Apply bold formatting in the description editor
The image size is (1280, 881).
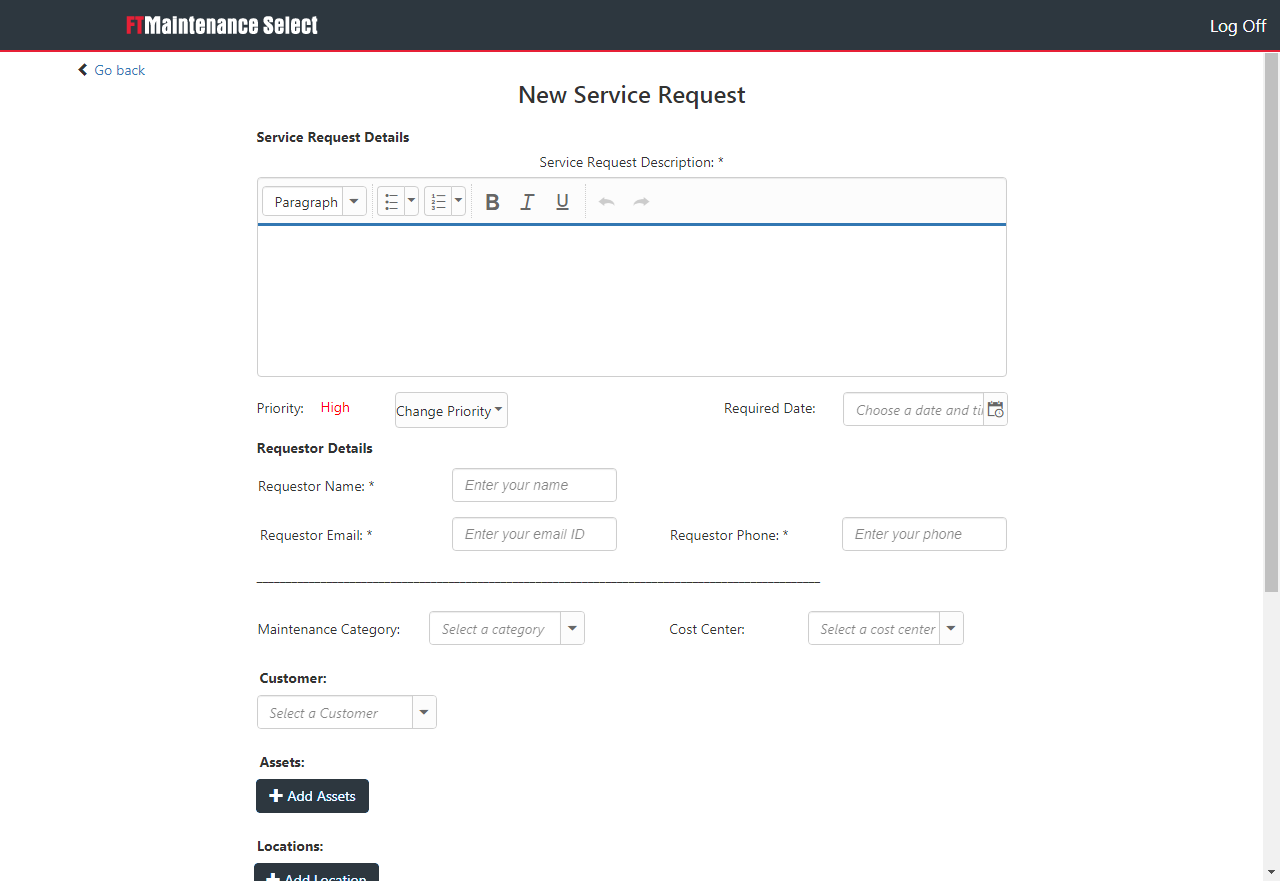click(492, 202)
